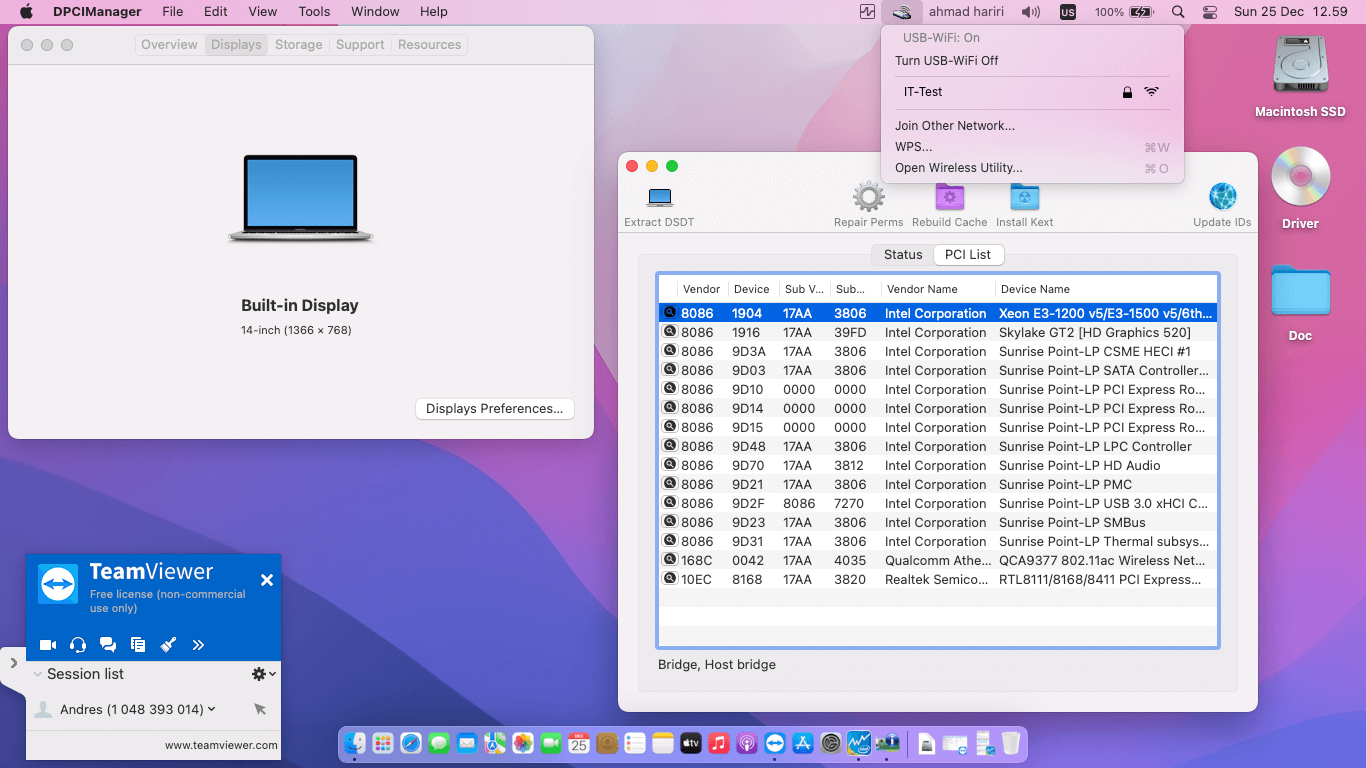Click the TeamViewer headset audio icon
Screen dimensions: 1366x768
(x=78, y=645)
